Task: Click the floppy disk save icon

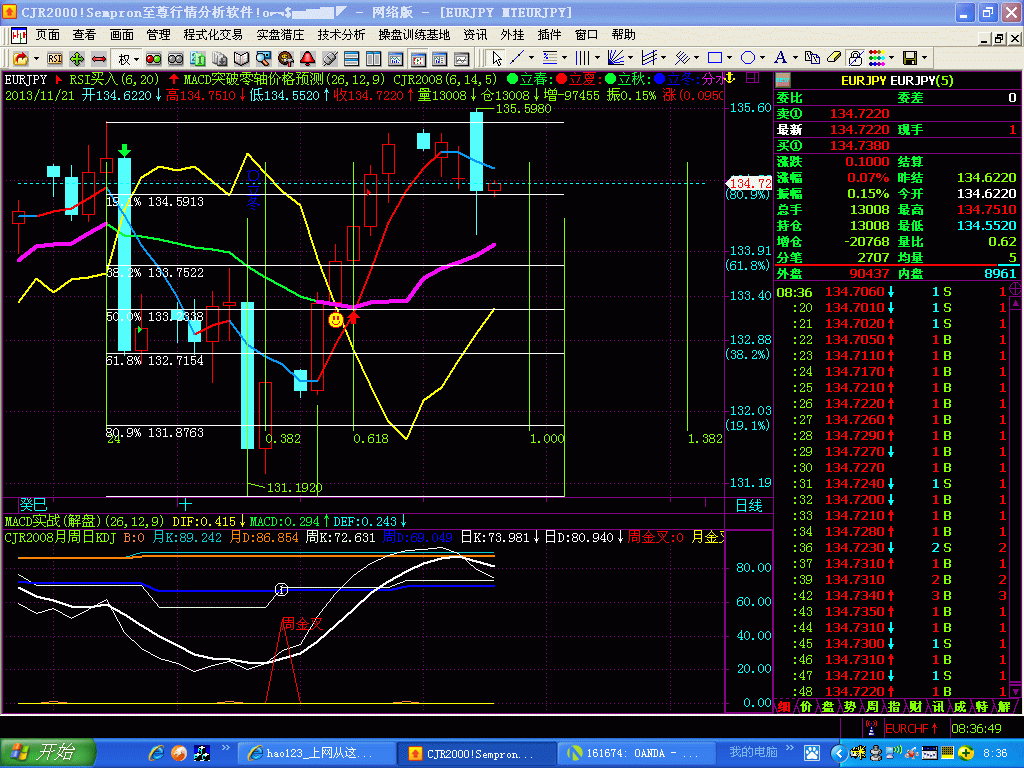Action: pyautogui.click(x=910, y=59)
